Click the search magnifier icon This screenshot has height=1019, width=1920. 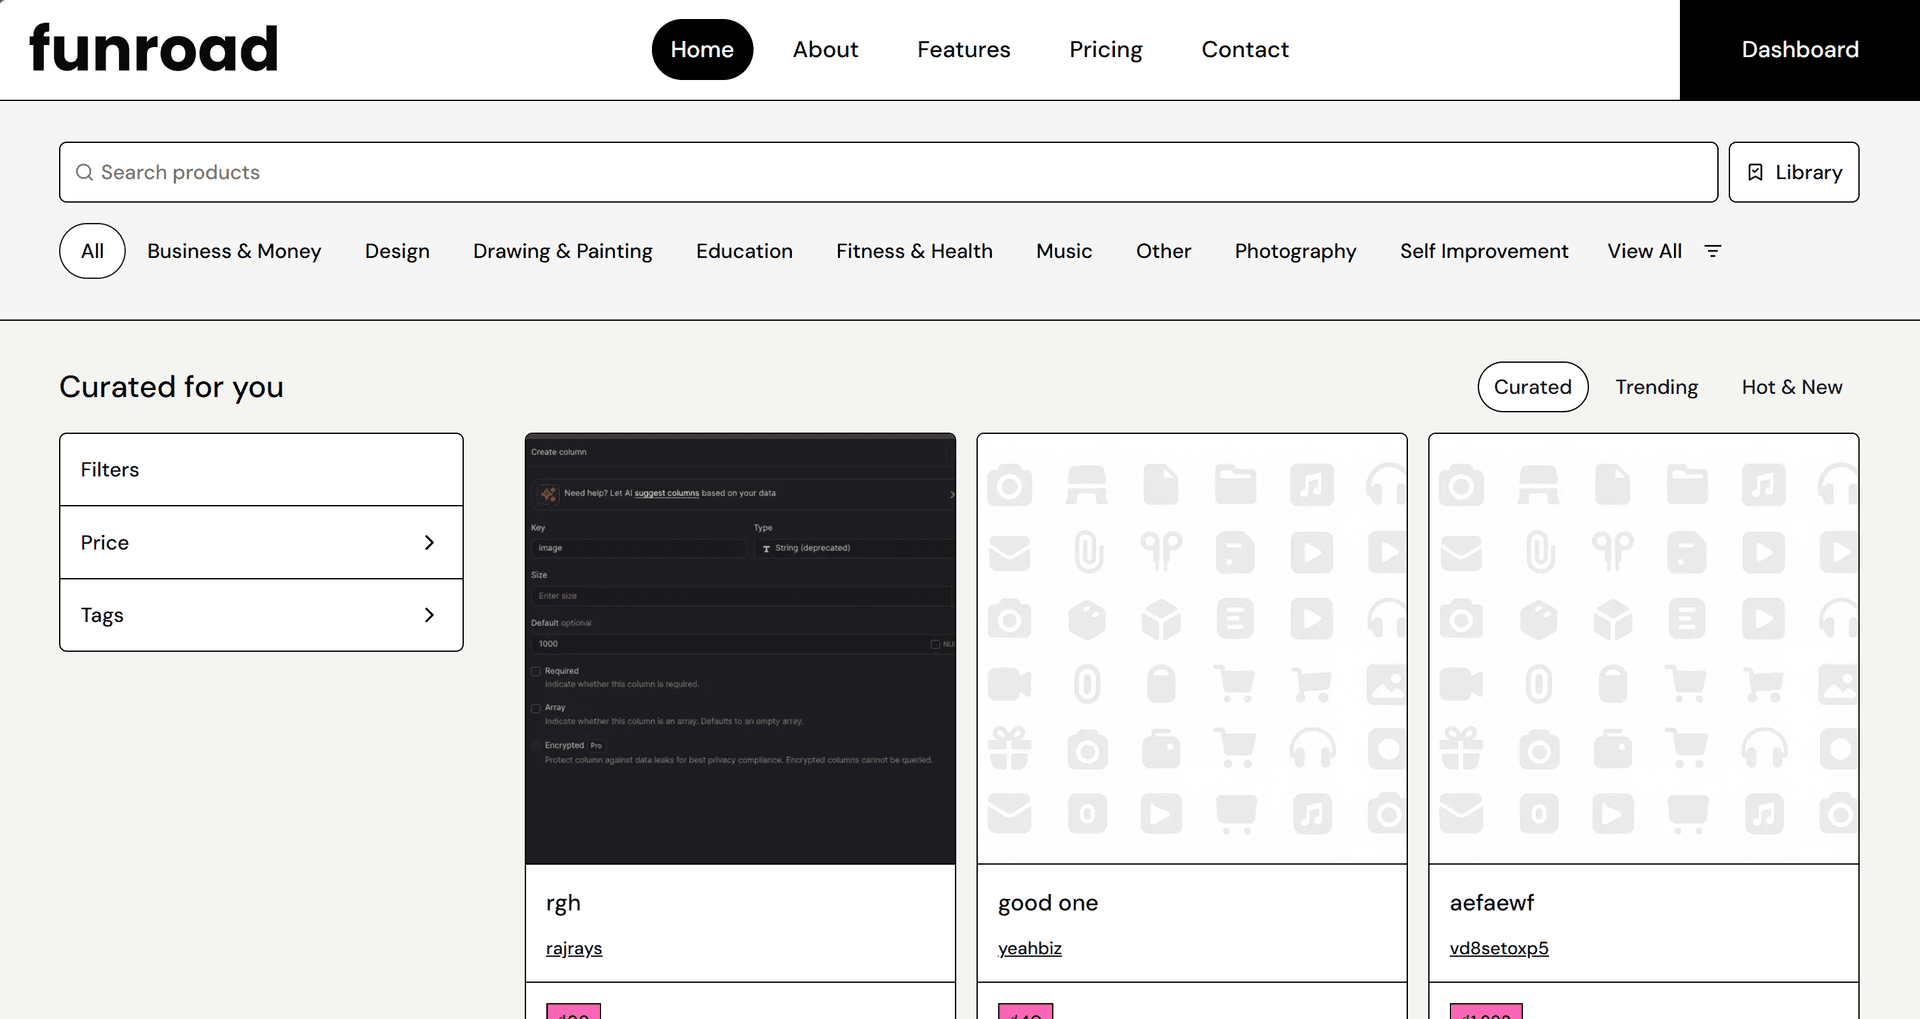[85, 172]
